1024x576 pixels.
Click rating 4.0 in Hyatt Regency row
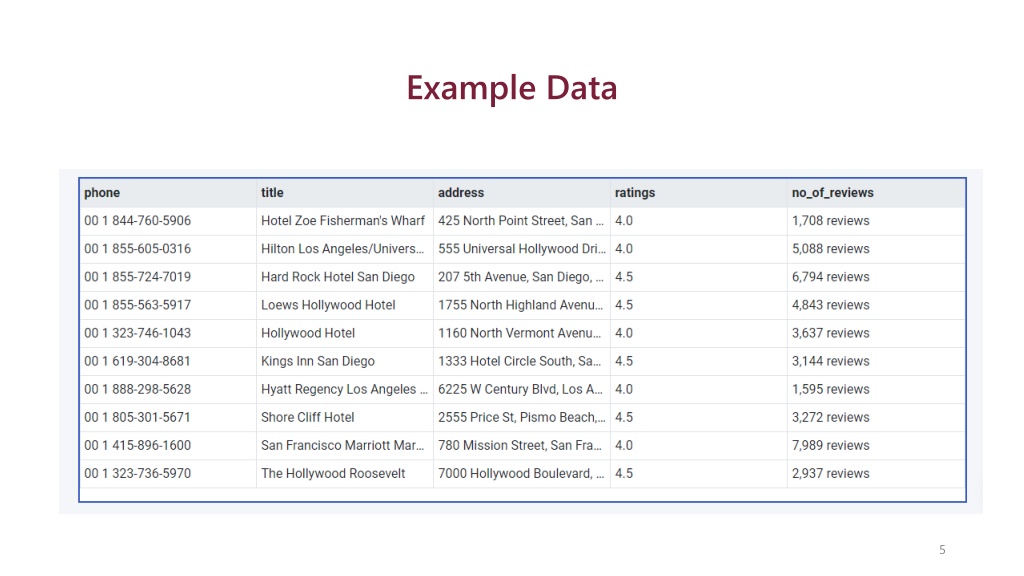624,389
